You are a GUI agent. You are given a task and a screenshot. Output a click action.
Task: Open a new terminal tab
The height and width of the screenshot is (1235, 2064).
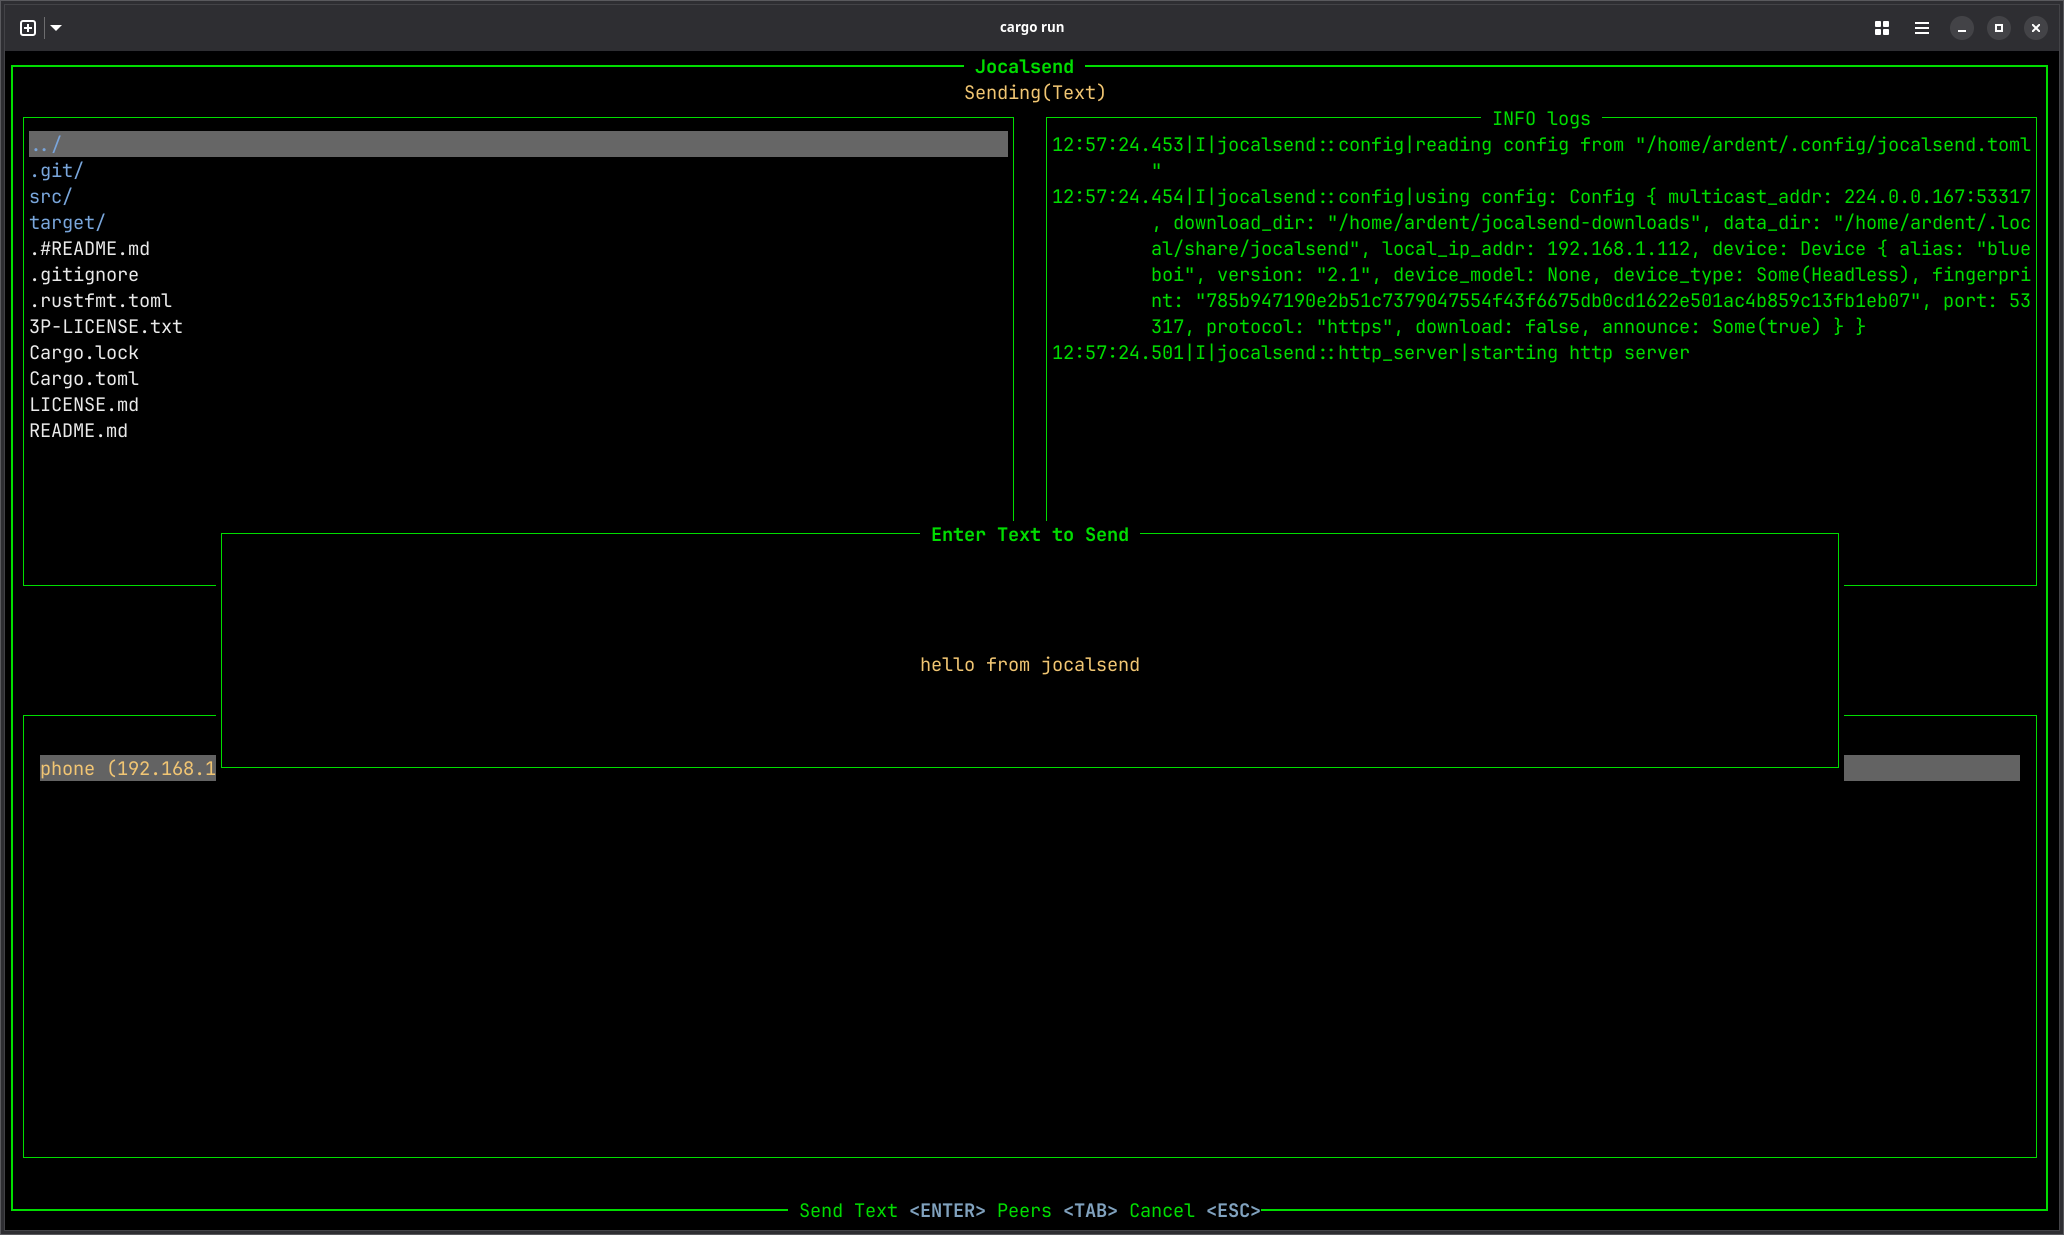[27, 27]
